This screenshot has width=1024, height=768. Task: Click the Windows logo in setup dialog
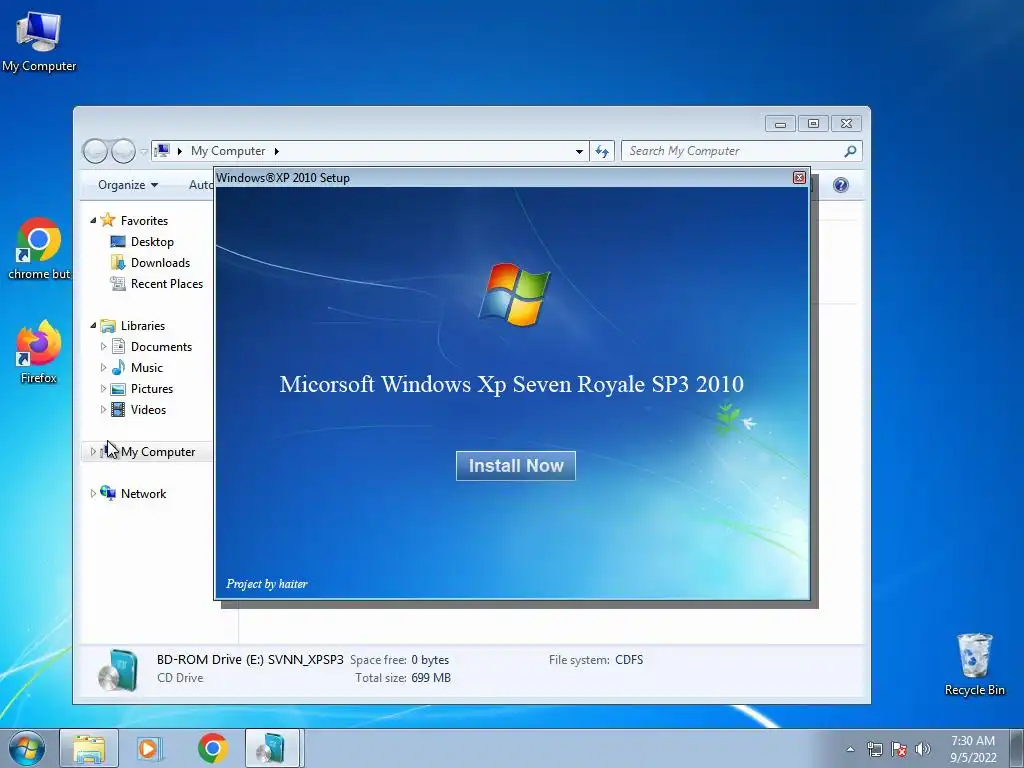pyautogui.click(x=515, y=295)
